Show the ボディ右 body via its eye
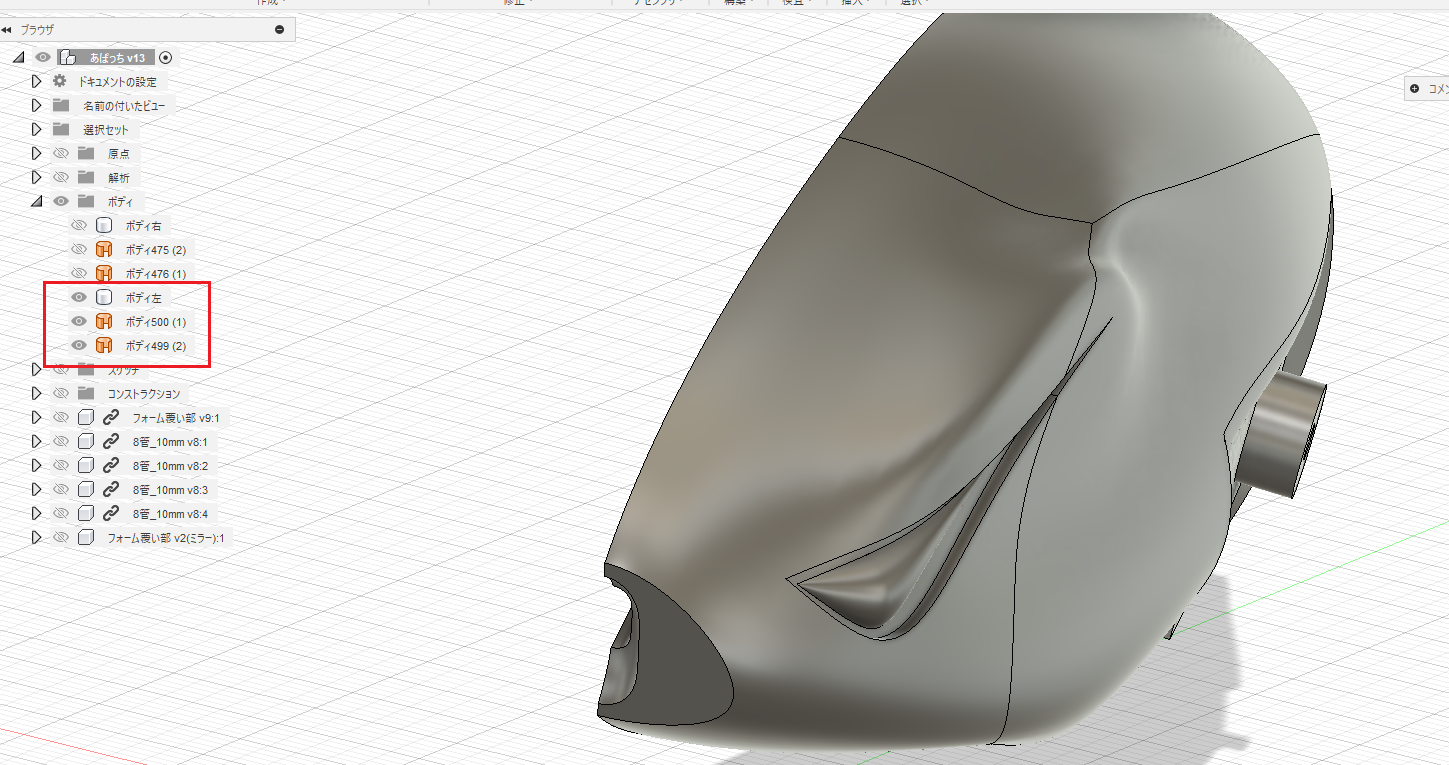The width and height of the screenshot is (1449, 765). coord(79,225)
